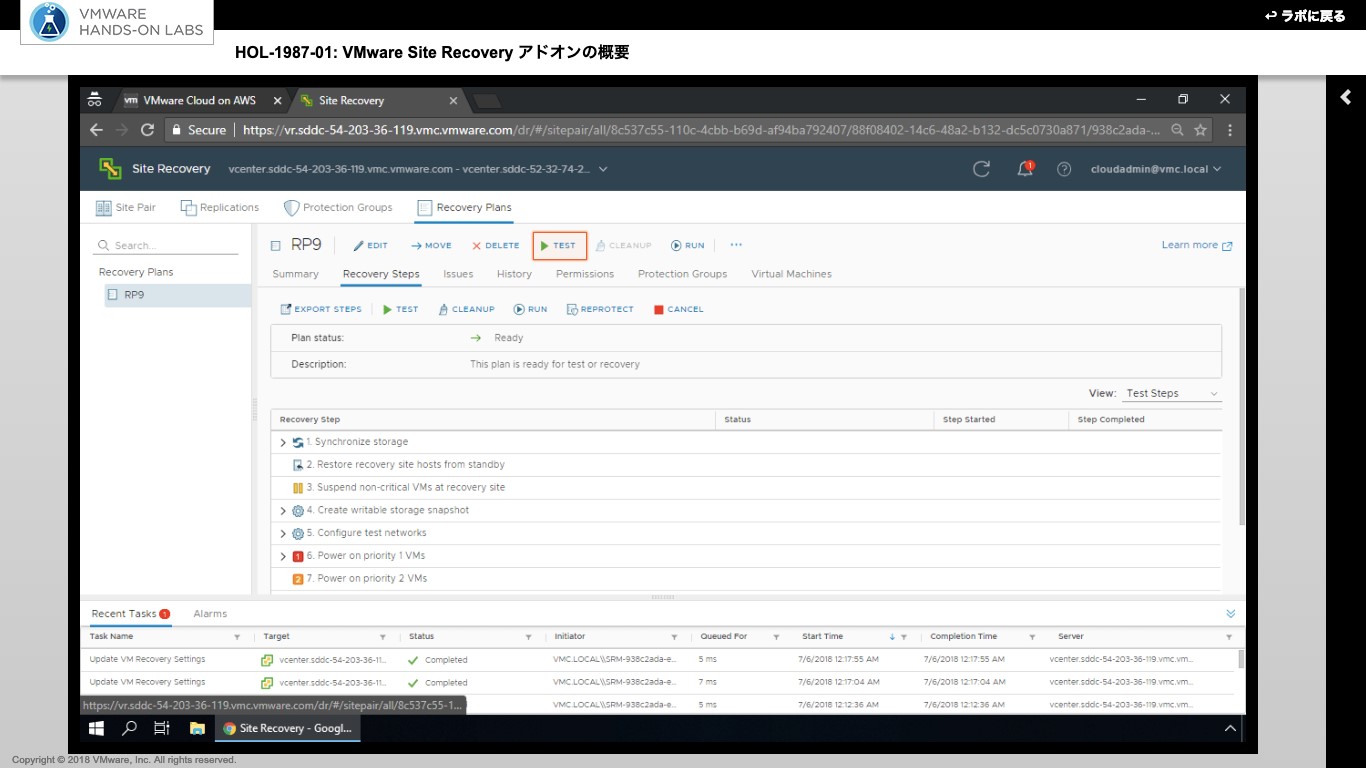Click the ラボに戻る link
Viewport: 1366px width, 768px height.
1305,16
